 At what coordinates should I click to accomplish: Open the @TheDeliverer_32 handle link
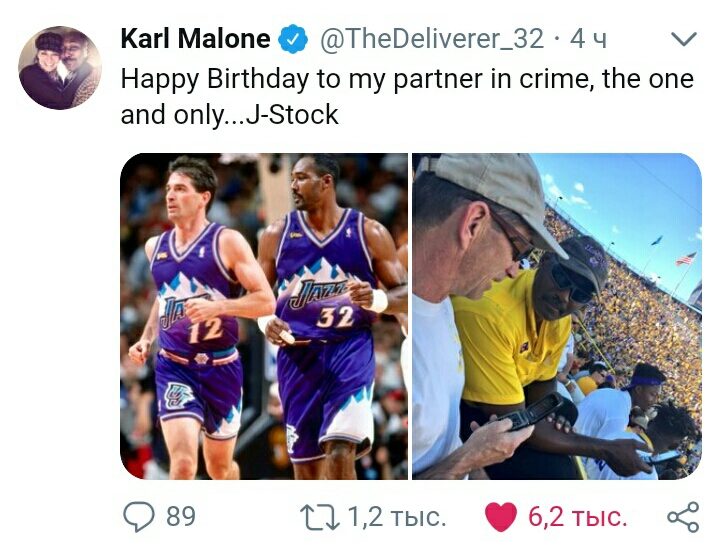[432, 39]
